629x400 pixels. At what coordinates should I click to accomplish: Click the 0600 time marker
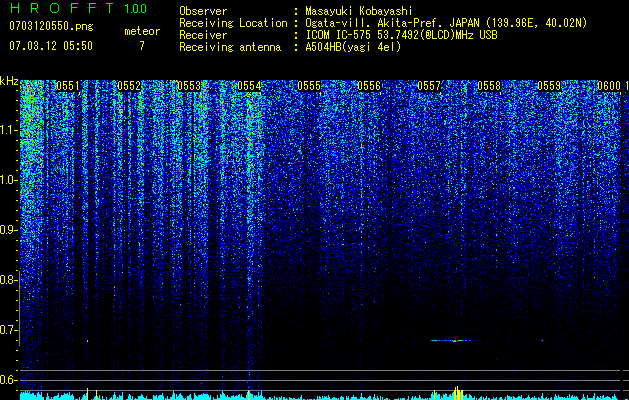[x=609, y=86]
